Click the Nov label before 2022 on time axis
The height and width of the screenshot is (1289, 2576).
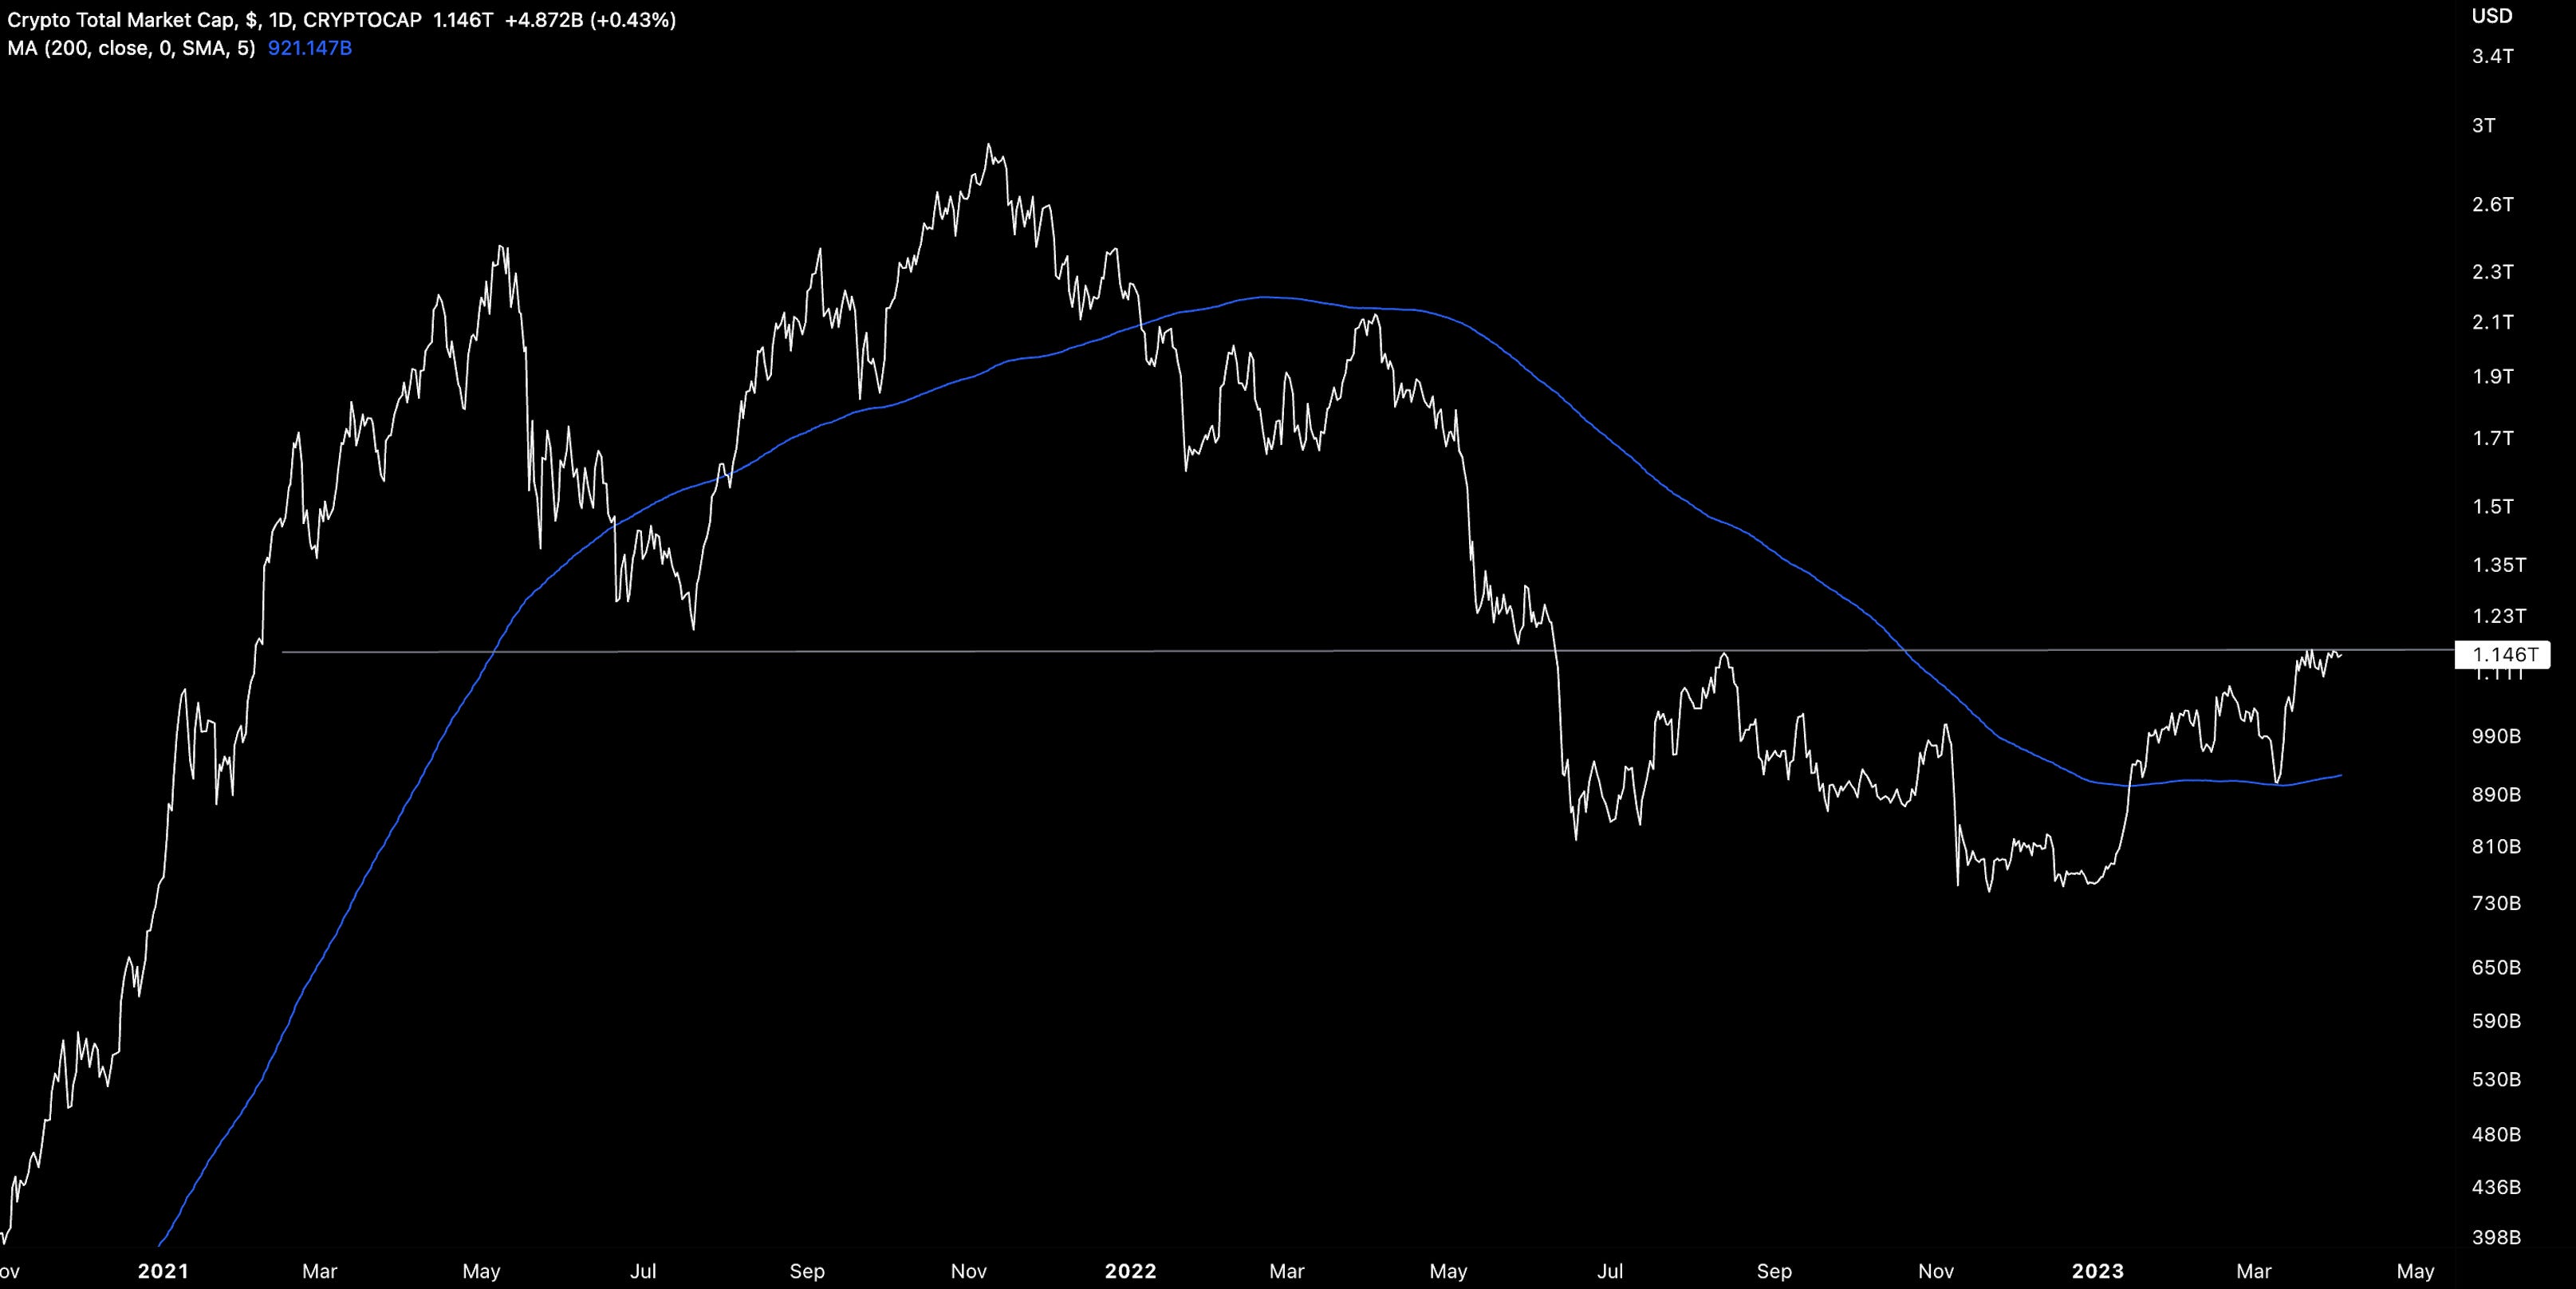968,1271
